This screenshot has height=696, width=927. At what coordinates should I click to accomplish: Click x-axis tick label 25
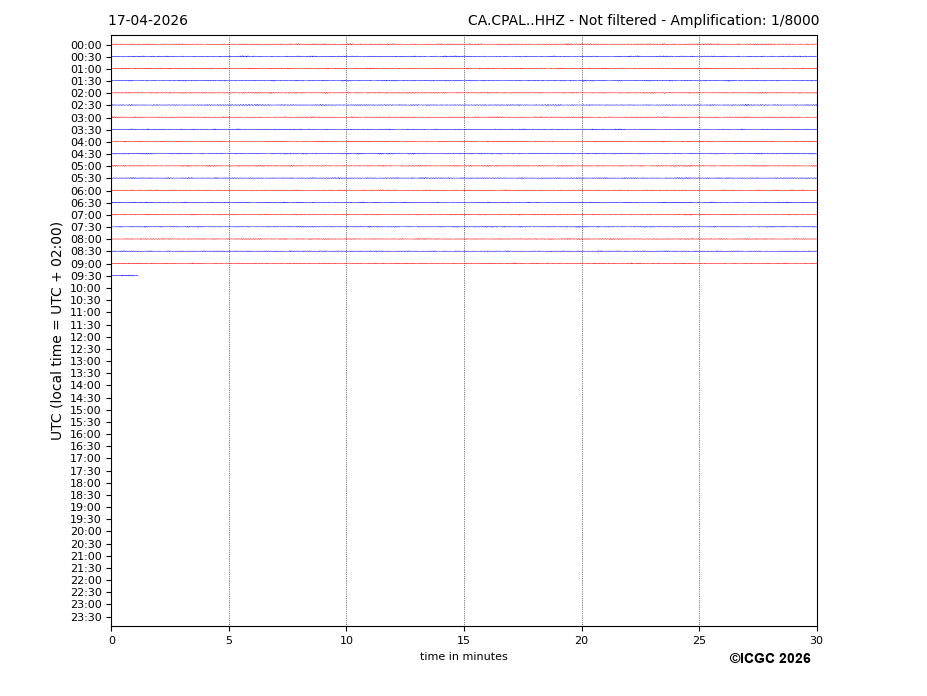click(x=699, y=640)
